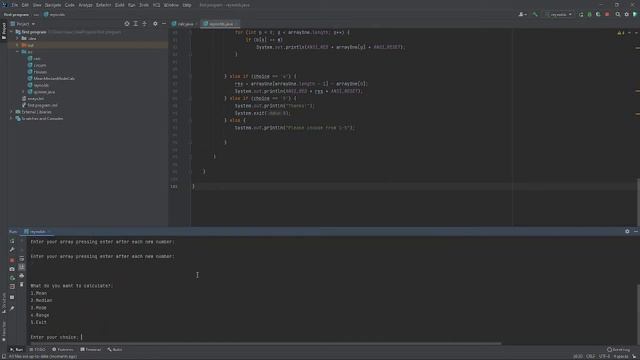Click the wrench icon in Run panel sidebar
The height and width of the screenshot is (360, 640).
tap(12, 250)
